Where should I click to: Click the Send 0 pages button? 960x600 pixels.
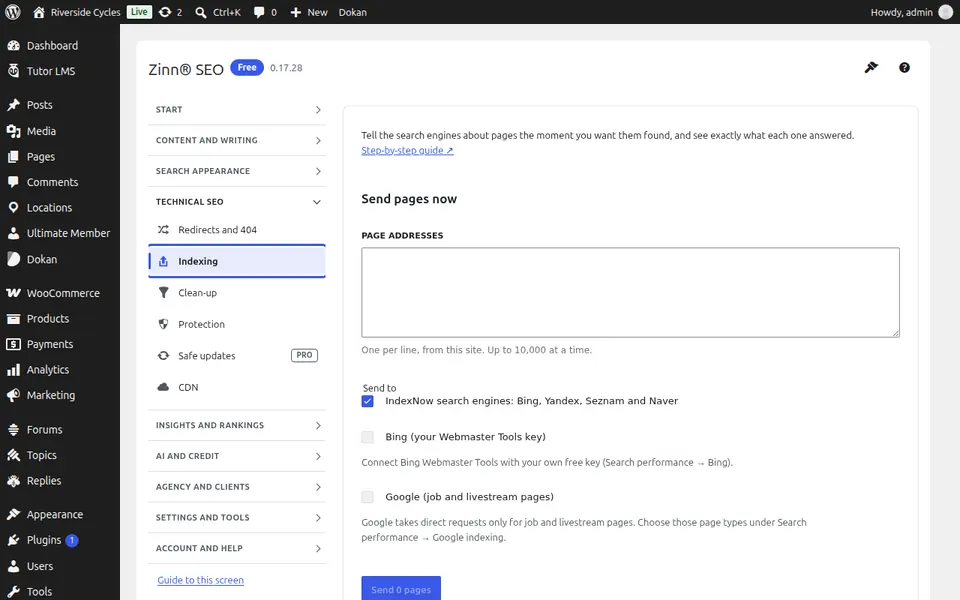401,588
